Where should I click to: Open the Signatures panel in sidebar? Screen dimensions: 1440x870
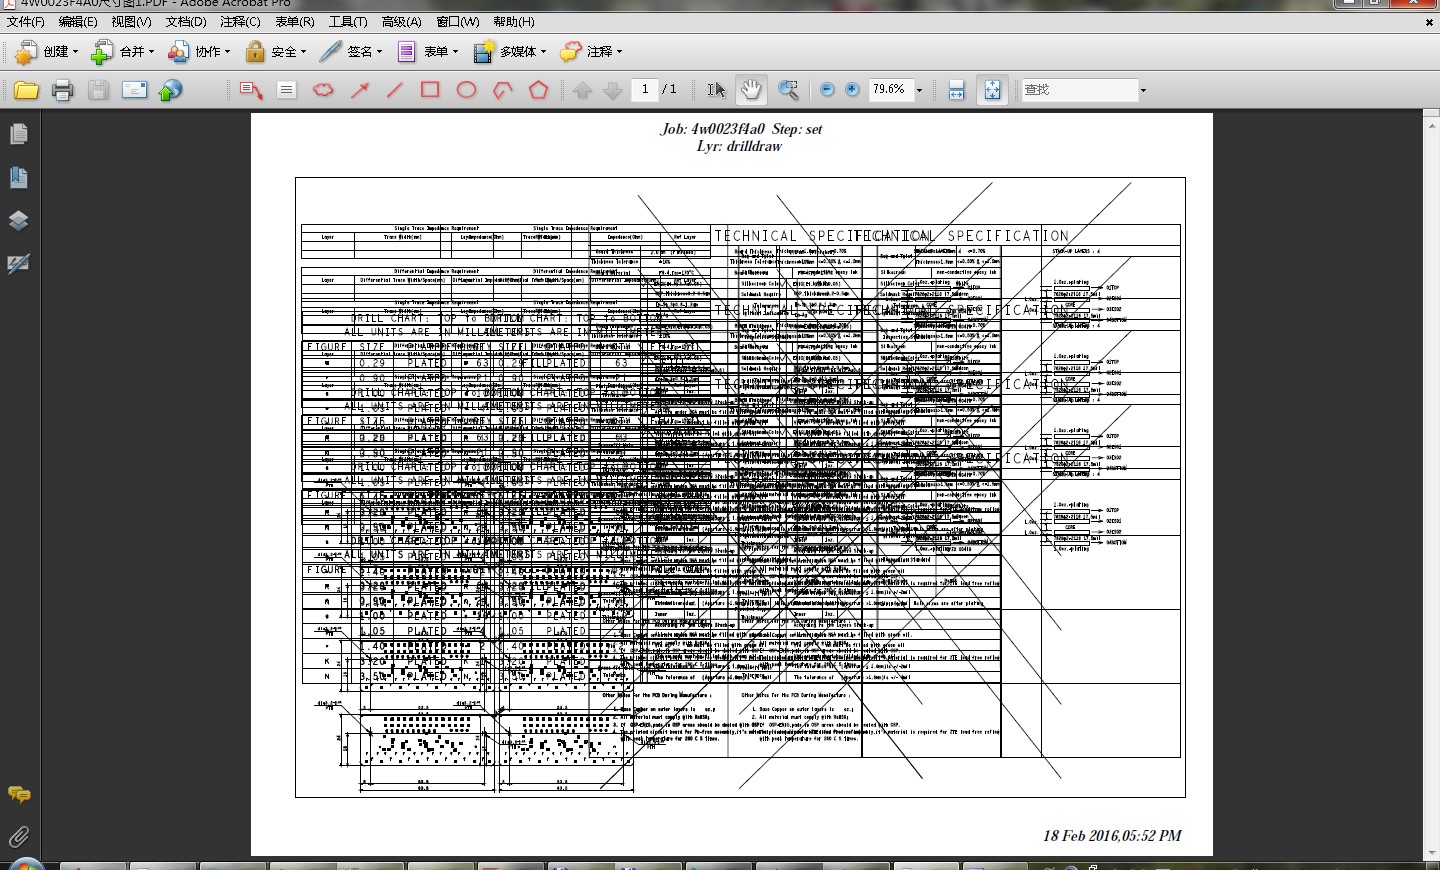point(18,264)
